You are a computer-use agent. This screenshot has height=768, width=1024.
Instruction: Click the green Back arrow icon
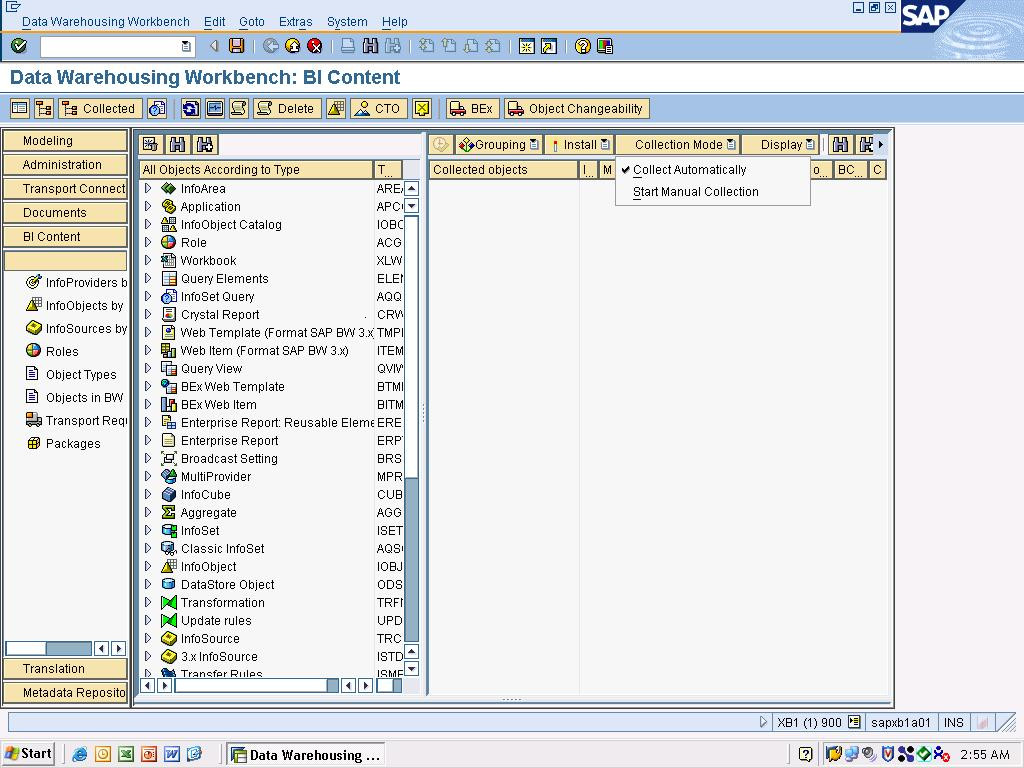pos(270,46)
